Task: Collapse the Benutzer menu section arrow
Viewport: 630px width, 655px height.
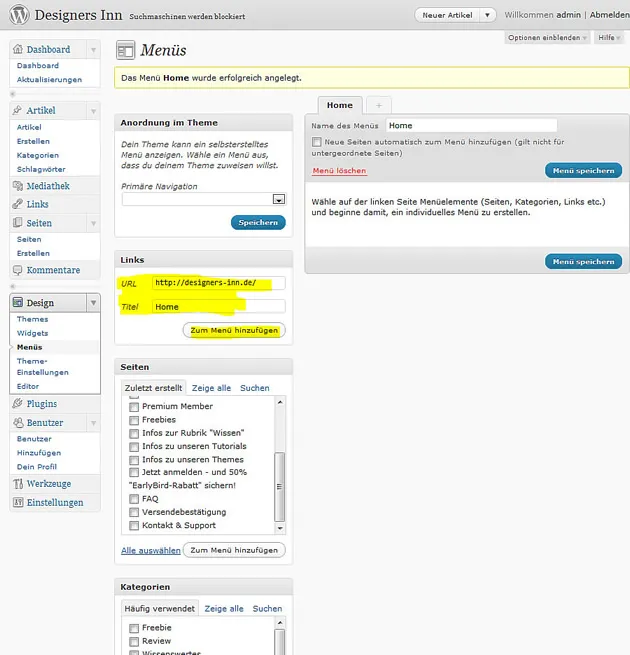Action: 93,423
